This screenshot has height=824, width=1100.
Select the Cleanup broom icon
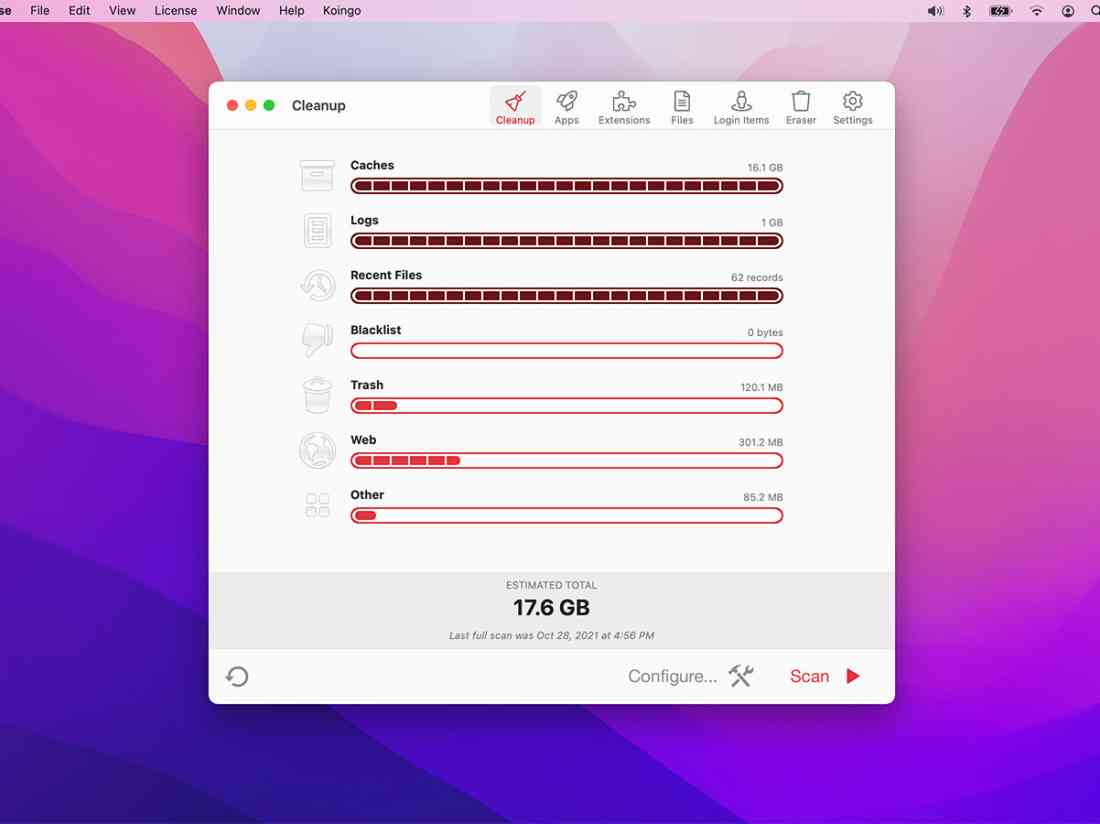[x=515, y=105]
